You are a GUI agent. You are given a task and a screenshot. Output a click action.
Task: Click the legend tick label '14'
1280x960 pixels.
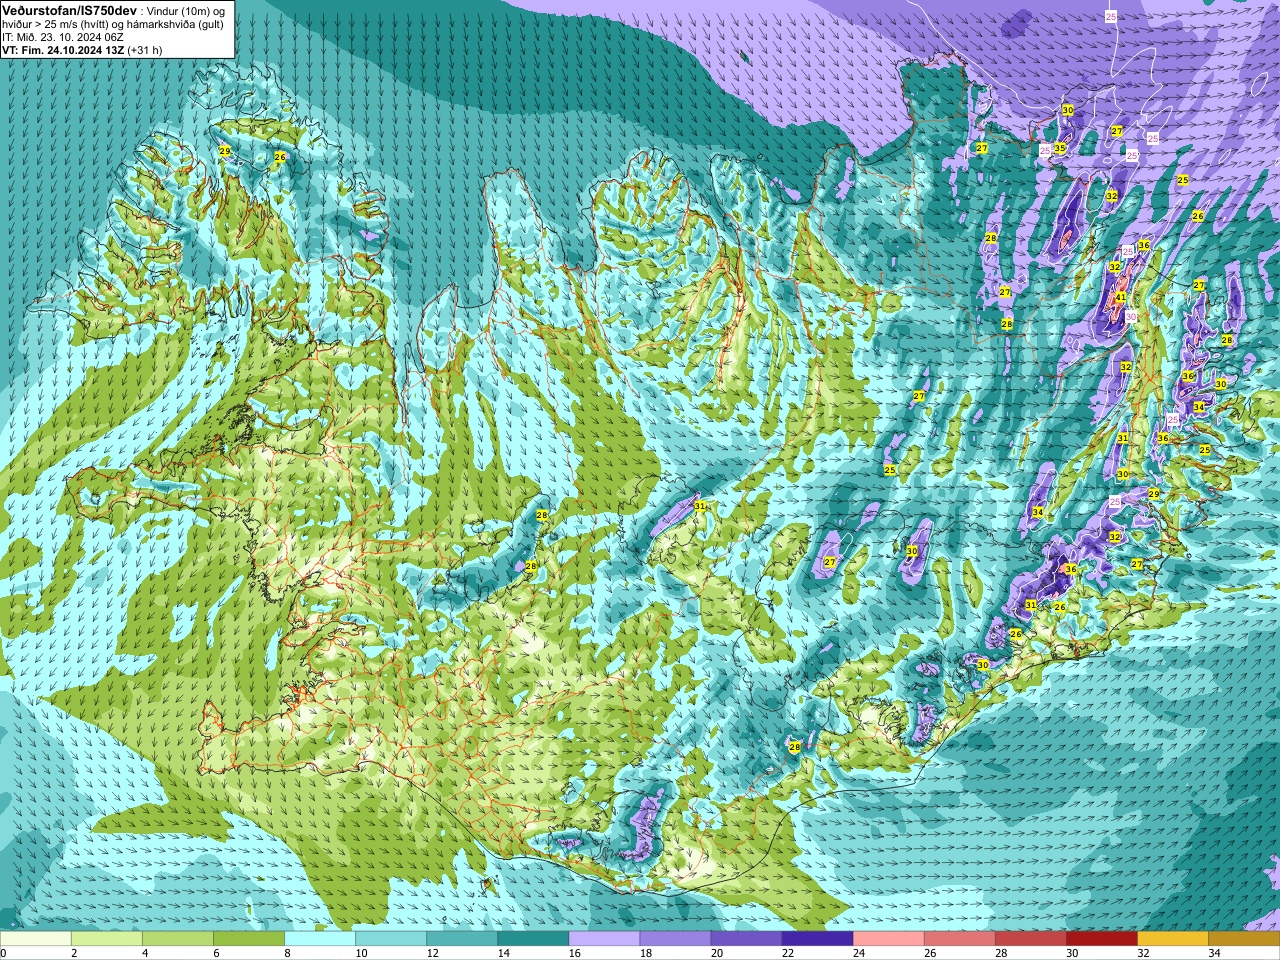tap(503, 953)
